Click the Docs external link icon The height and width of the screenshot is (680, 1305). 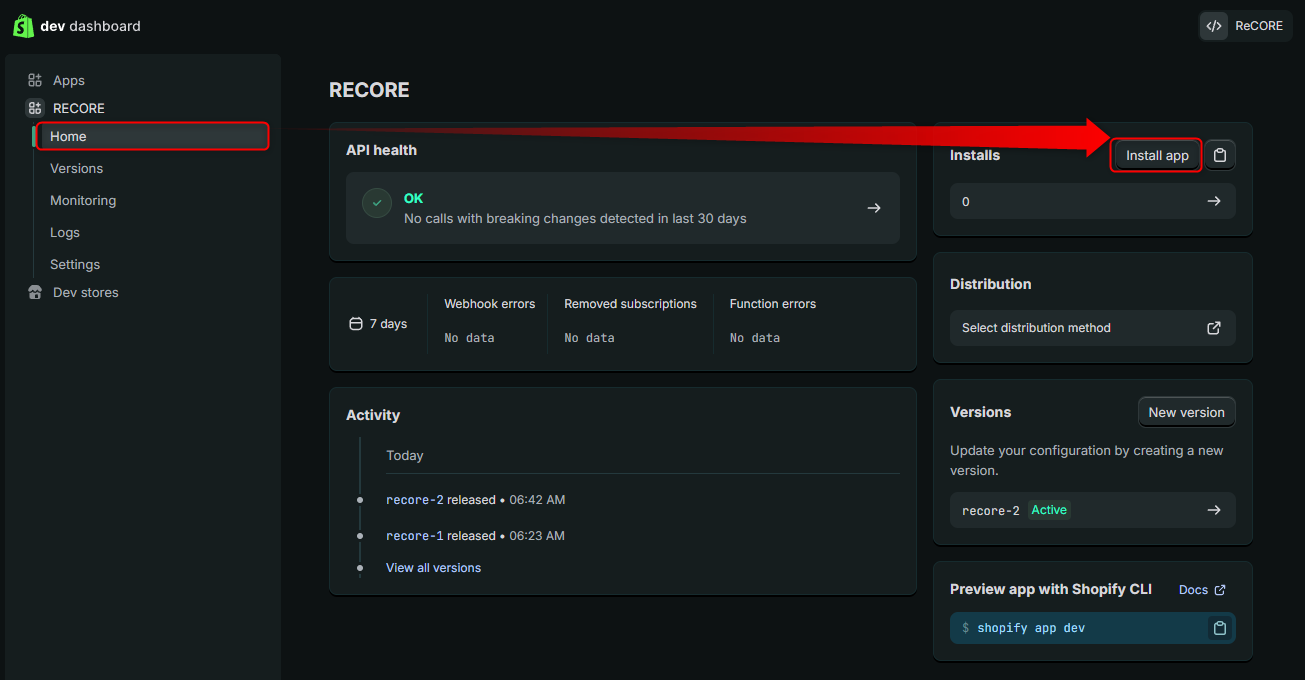point(1220,590)
